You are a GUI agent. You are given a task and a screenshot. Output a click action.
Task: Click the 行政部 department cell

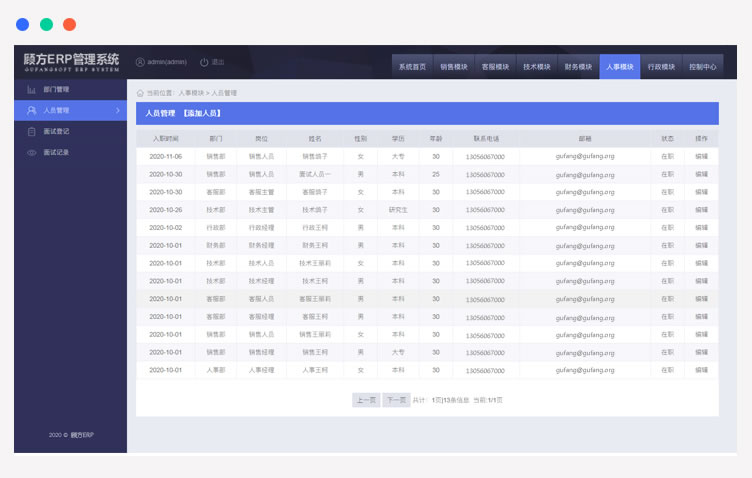pyautogui.click(x=216, y=228)
